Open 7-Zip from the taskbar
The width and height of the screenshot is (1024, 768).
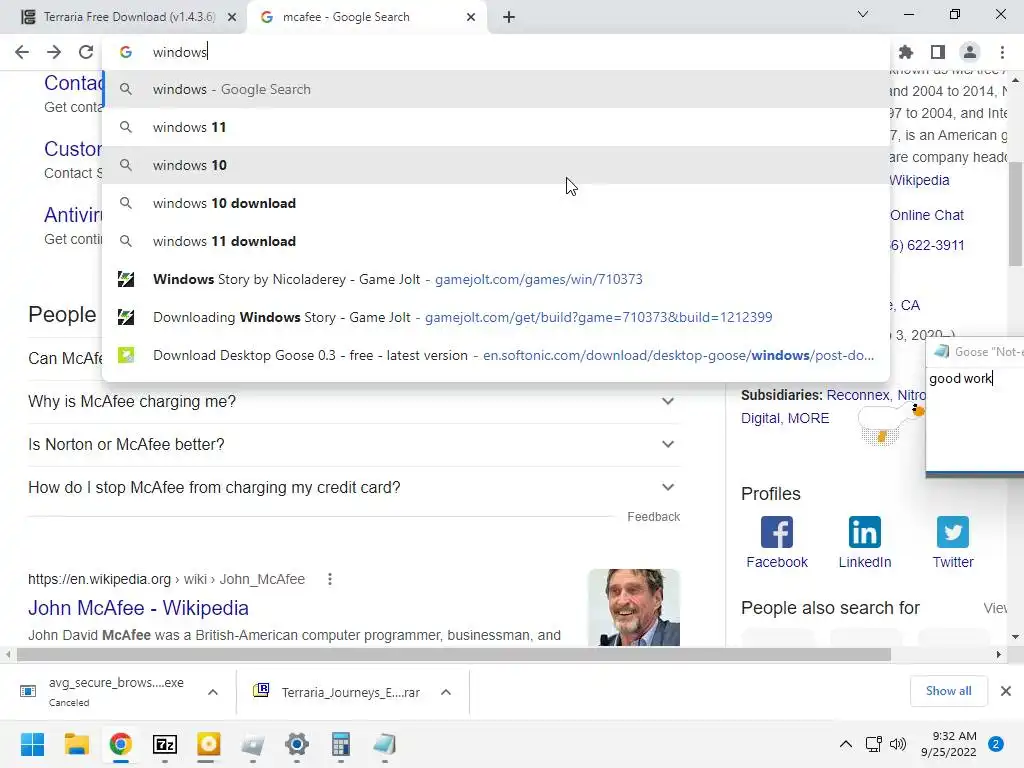pyautogui.click(x=165, y=744)
